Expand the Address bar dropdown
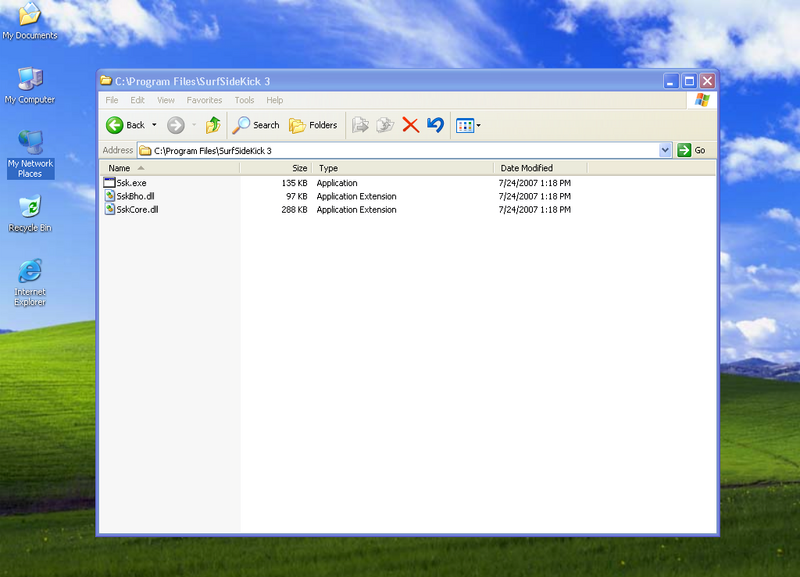The height and width of the screenshot is (577, 800). pyautogui.click(x=665, y=150)
